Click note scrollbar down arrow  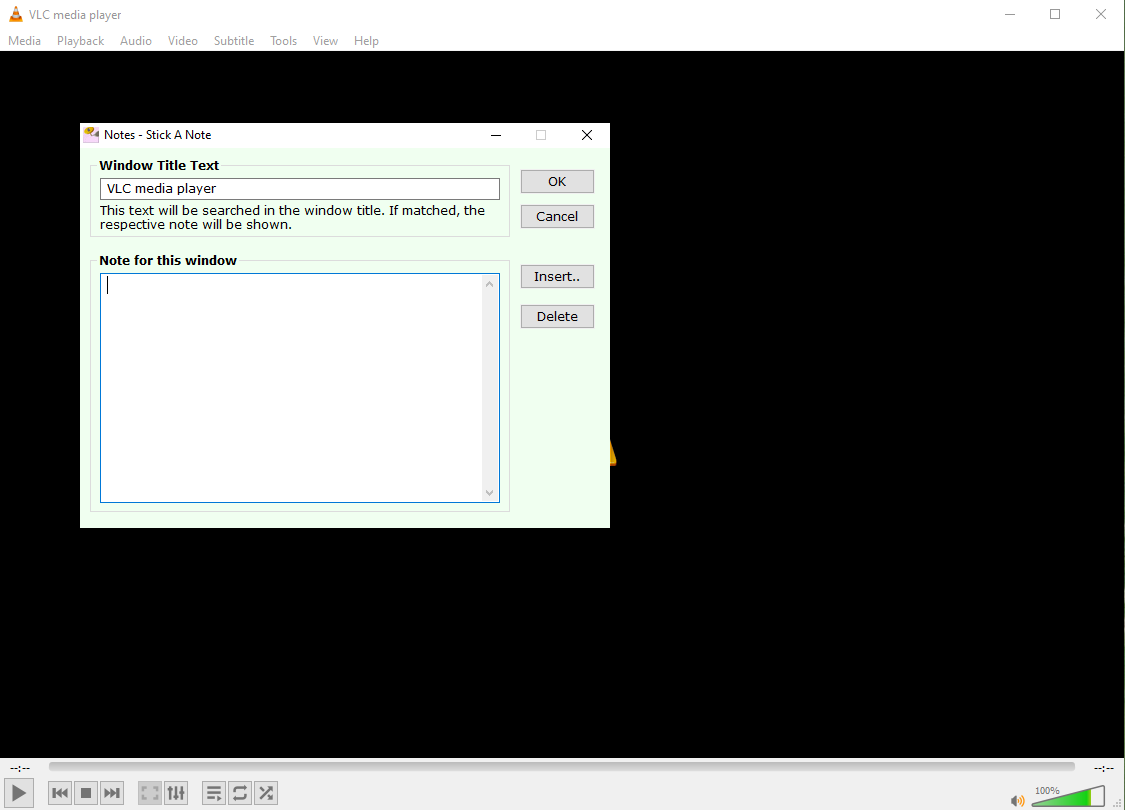click(489, 492)
